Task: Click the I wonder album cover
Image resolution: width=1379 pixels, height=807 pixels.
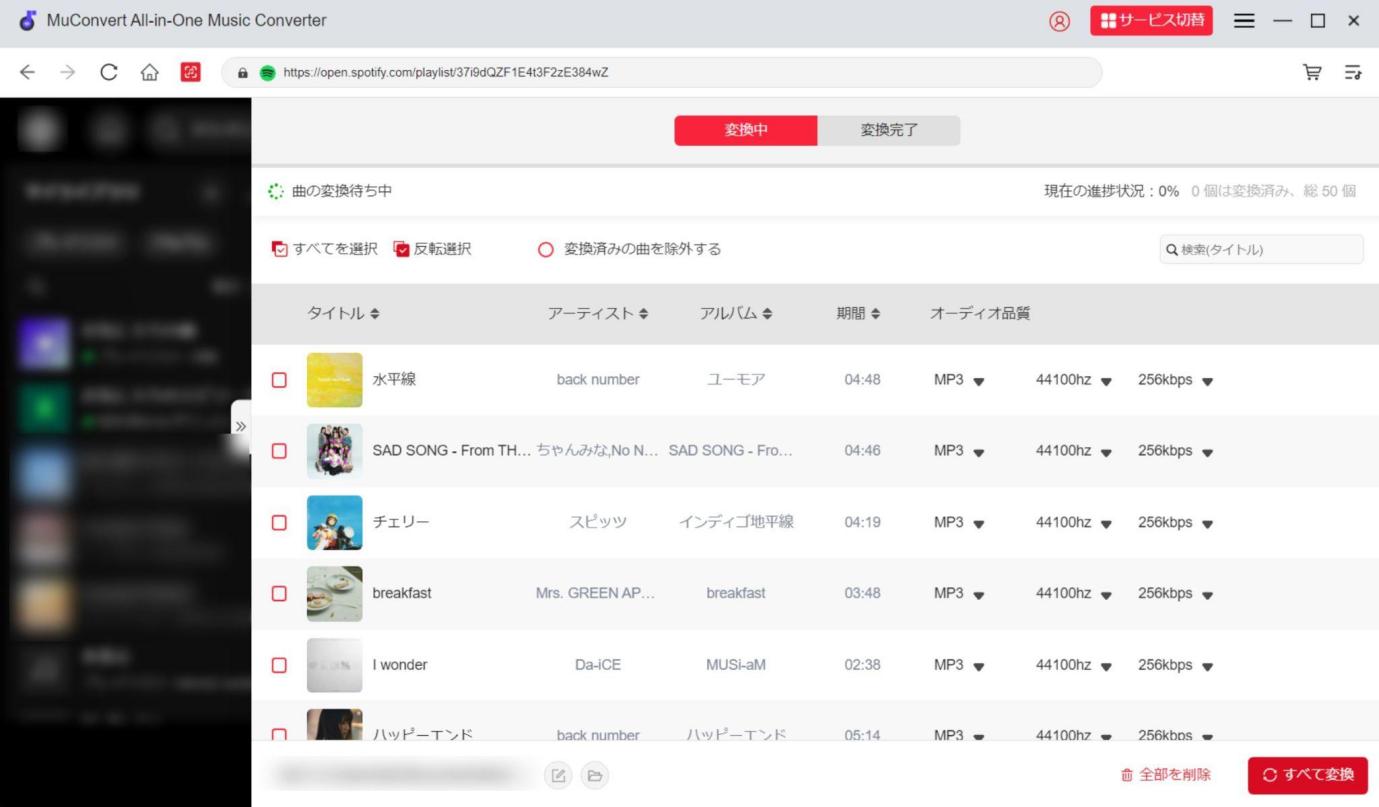Action: [334, 665]
